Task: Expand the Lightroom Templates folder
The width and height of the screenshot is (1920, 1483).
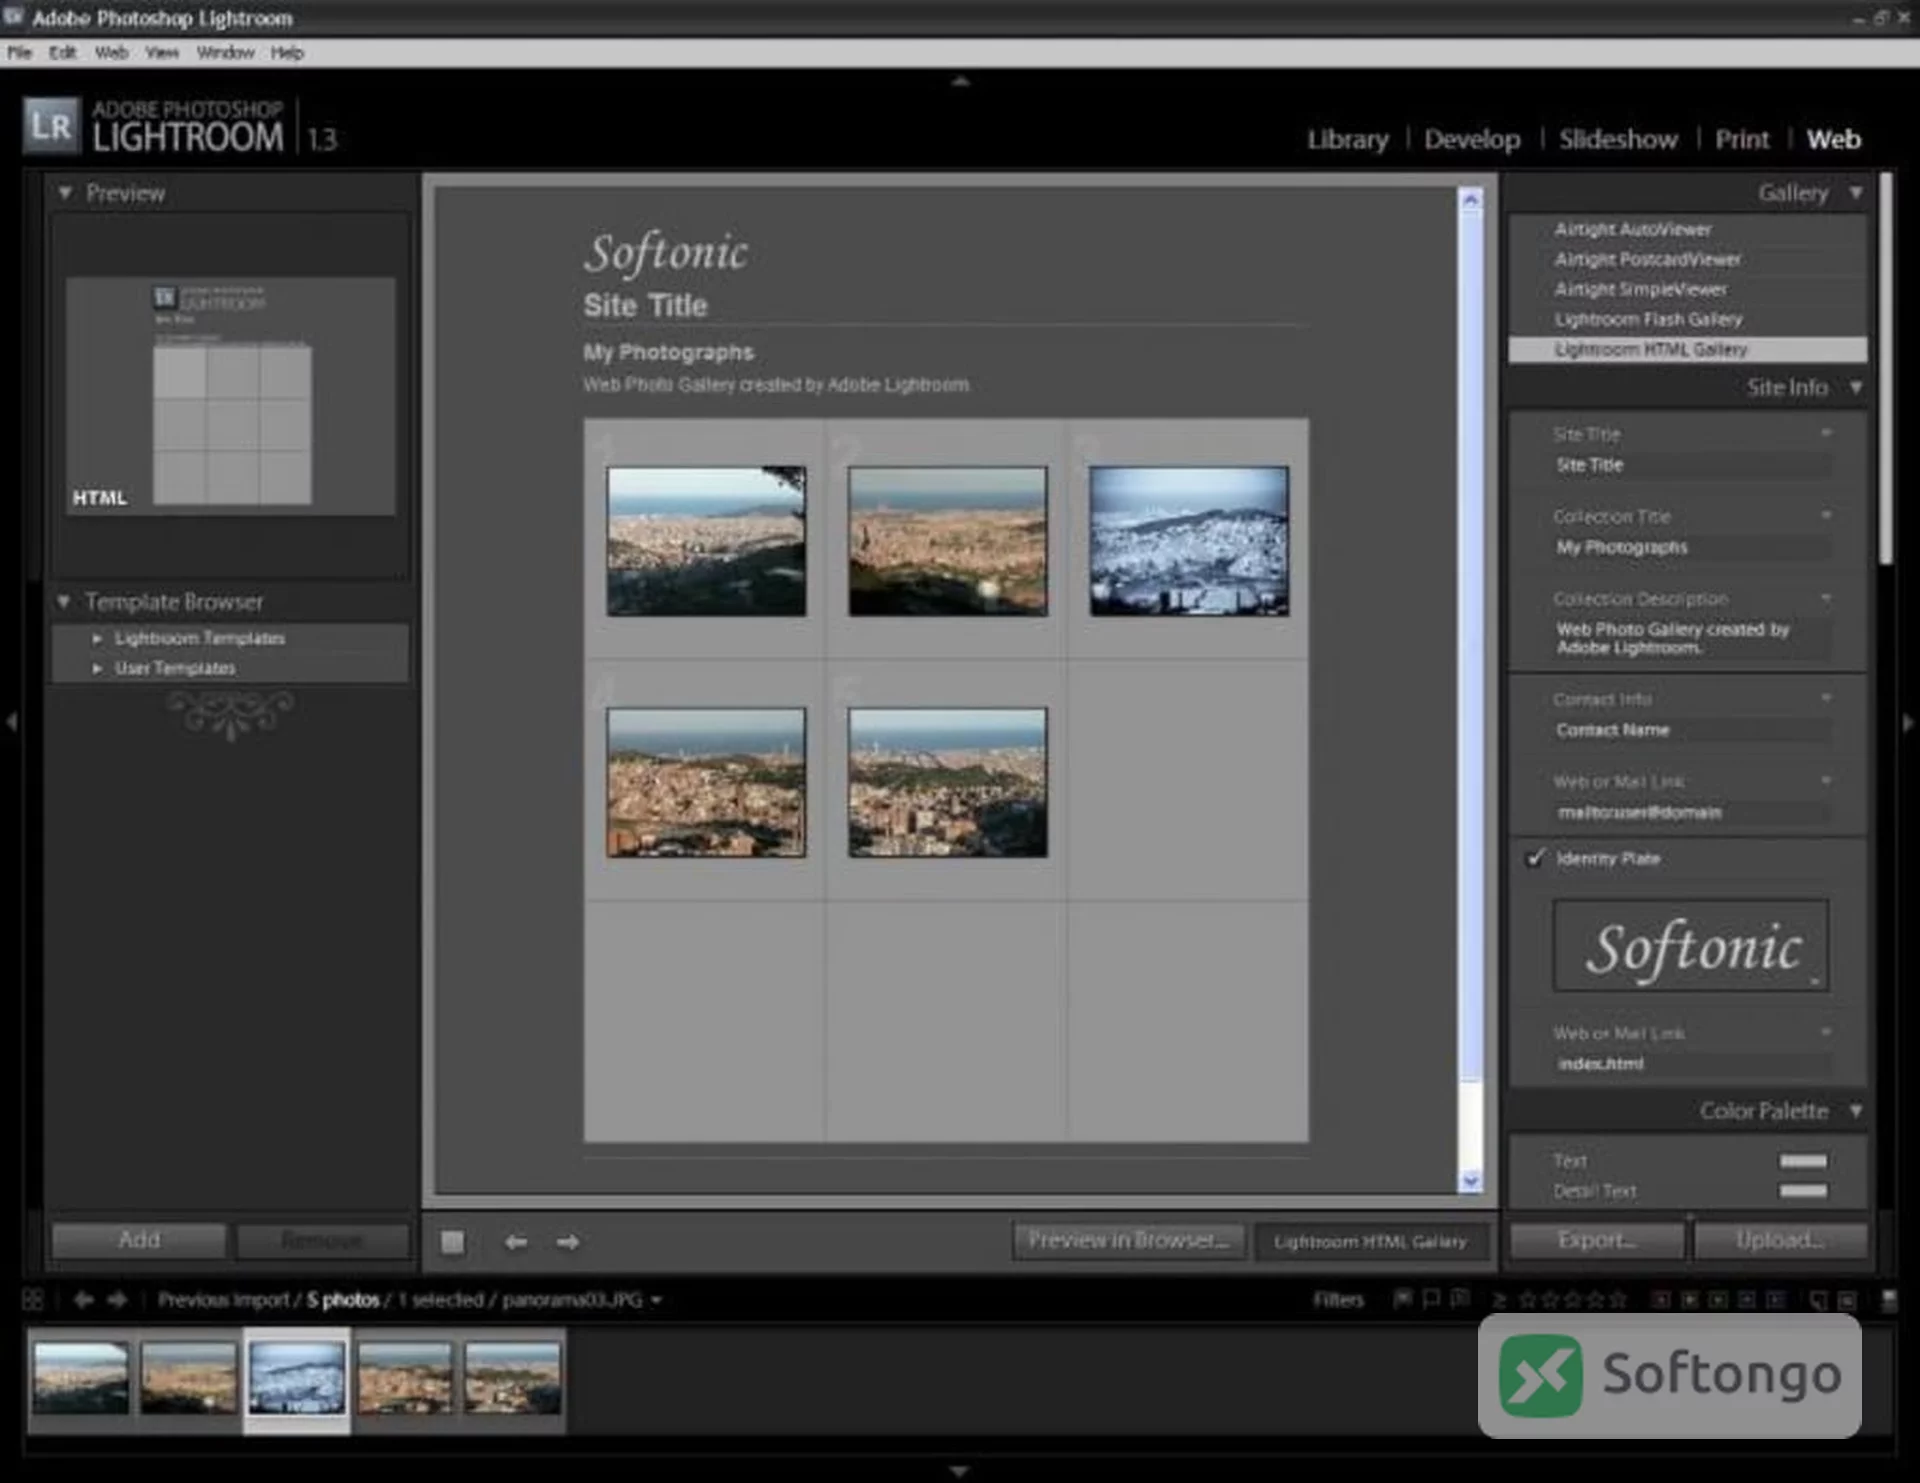Action: (x=97, y=638)
